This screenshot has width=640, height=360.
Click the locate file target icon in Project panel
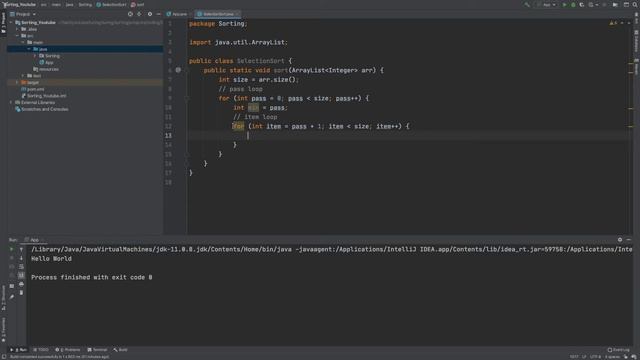pos(130,14)
